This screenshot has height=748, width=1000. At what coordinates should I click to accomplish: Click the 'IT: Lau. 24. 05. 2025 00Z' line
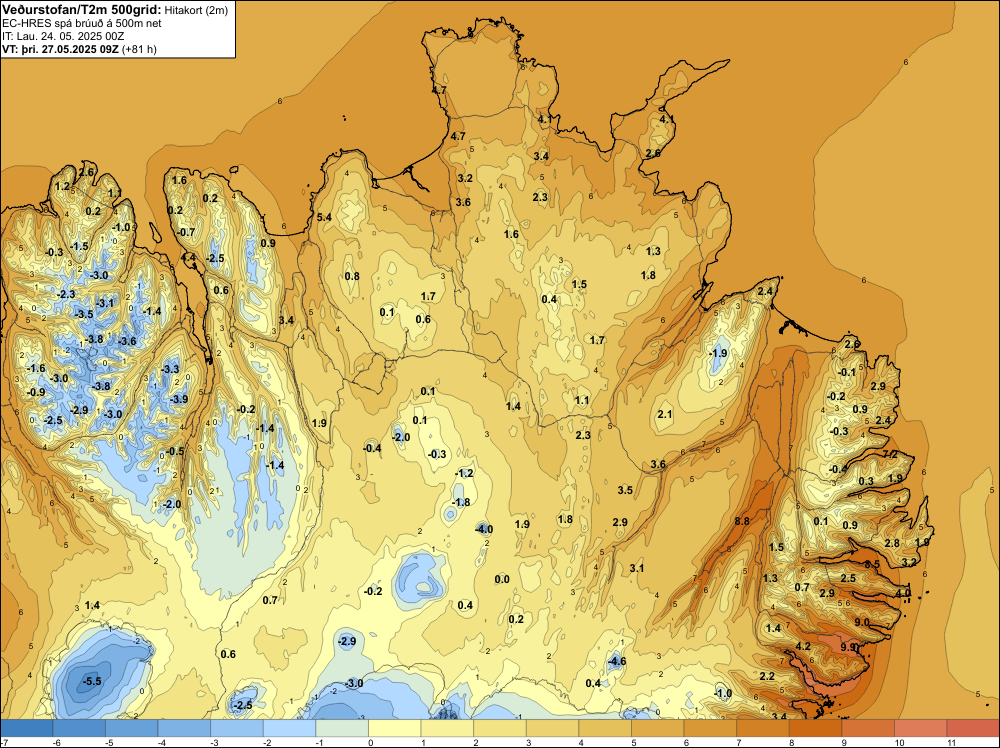tap(63, 36)
